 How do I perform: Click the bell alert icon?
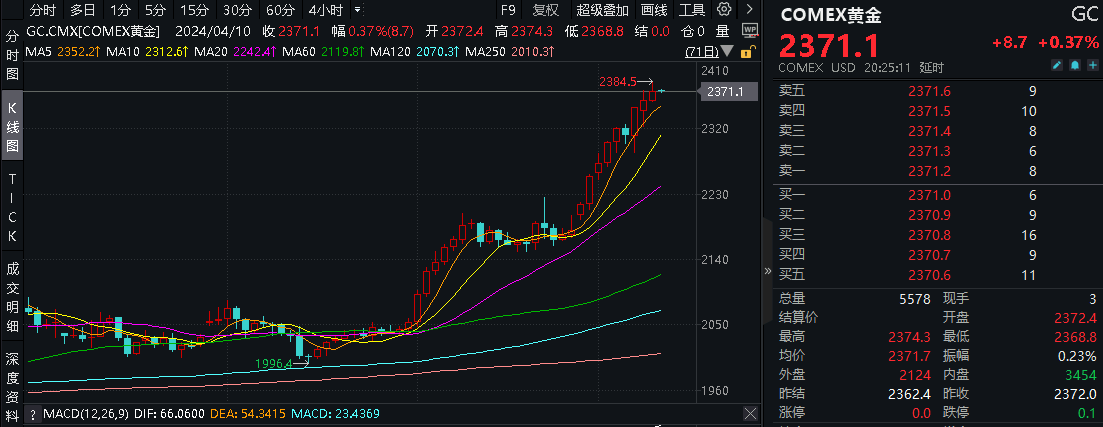coord(1075,65)
